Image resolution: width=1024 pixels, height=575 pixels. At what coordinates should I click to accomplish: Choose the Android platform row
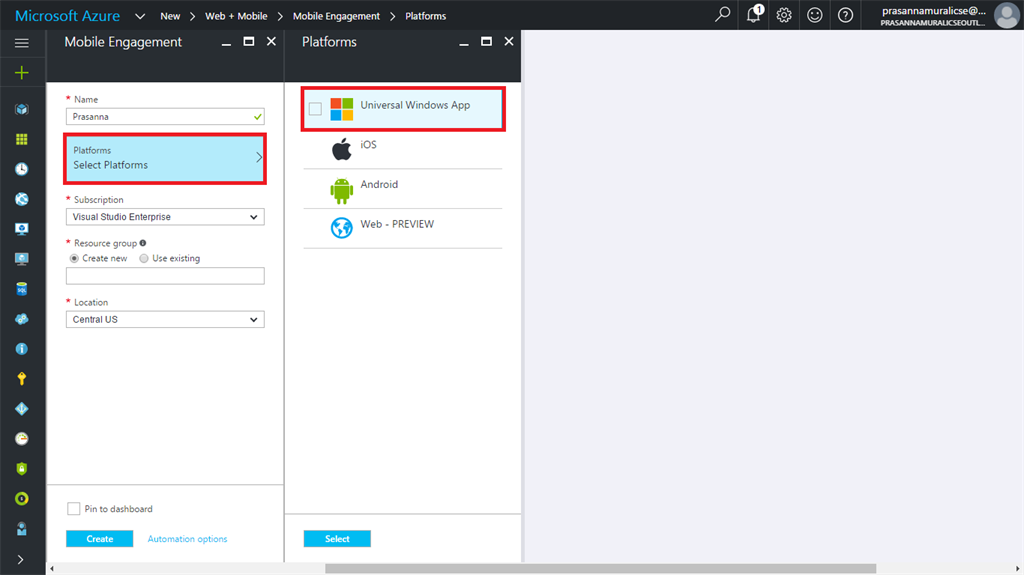point(403,189)
